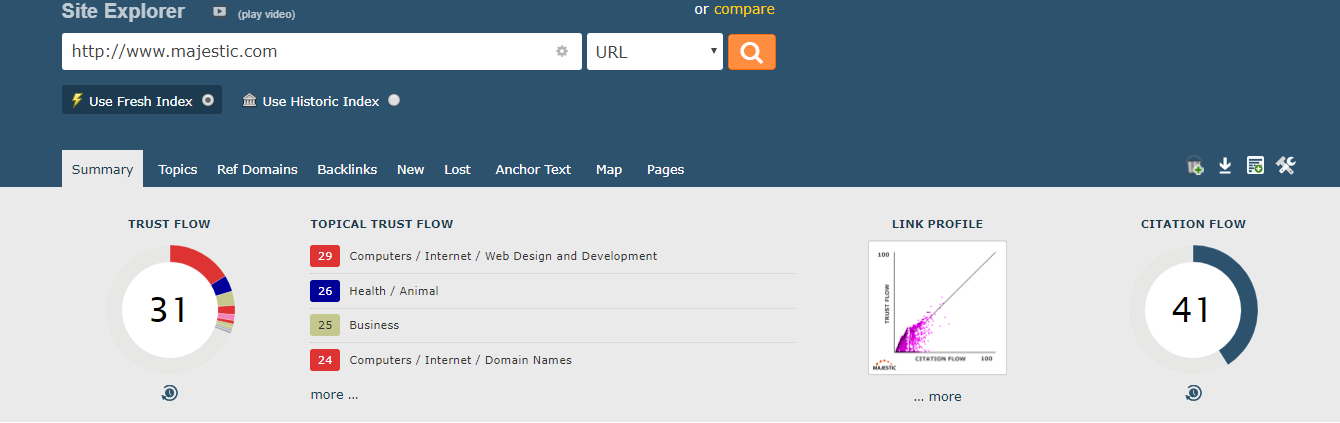The image size is (1340, 423).
Task: Open the Link Profile scatter chart thumbnail
Action: pos(937,307)
